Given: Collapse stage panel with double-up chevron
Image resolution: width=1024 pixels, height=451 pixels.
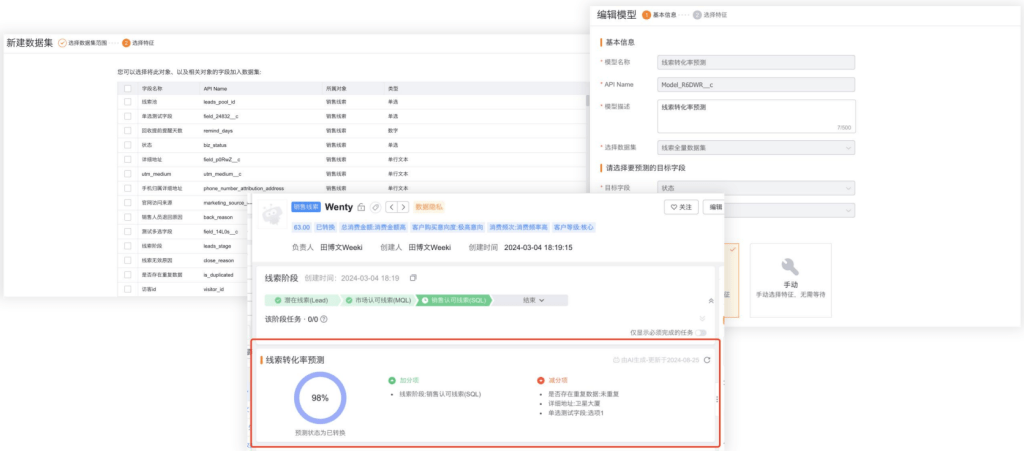Looking at the screenshot, I should click(x=711, y=299).
